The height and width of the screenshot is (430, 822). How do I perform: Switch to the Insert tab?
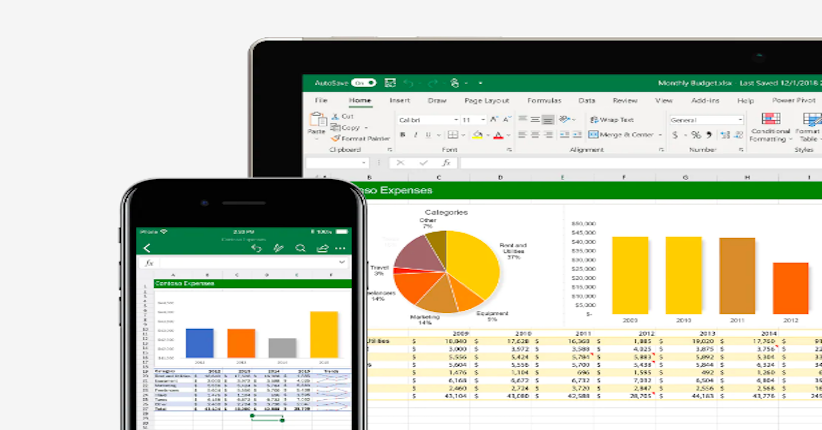(x=399, y=100)
